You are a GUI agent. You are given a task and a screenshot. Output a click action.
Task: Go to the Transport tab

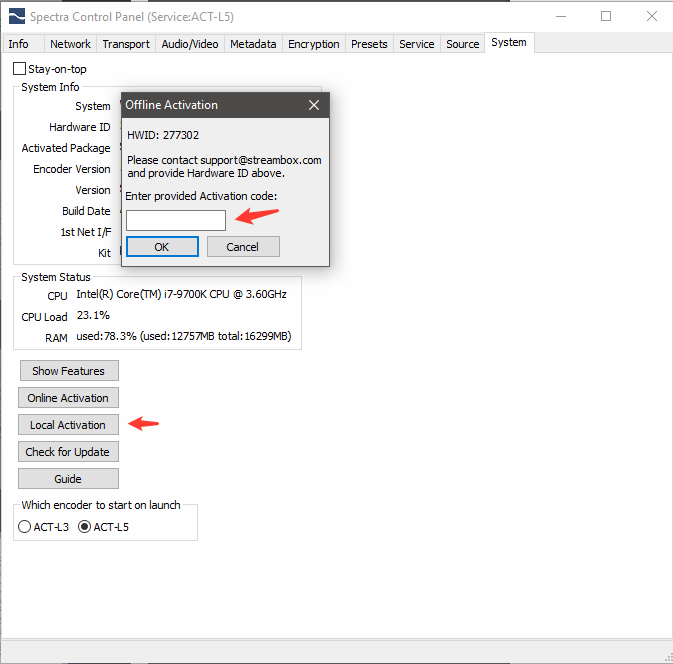coord(126,44)
